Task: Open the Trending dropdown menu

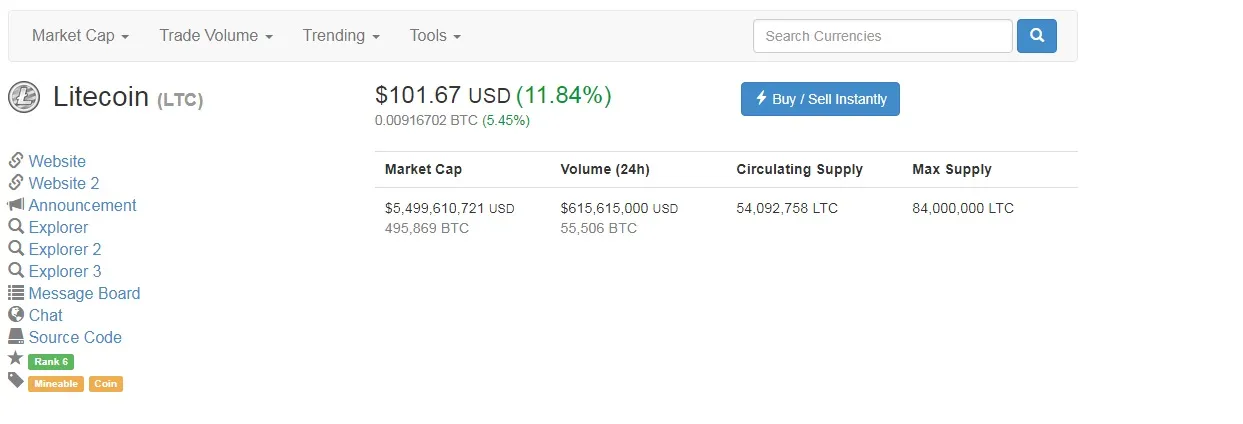Action: pos(341,35)
